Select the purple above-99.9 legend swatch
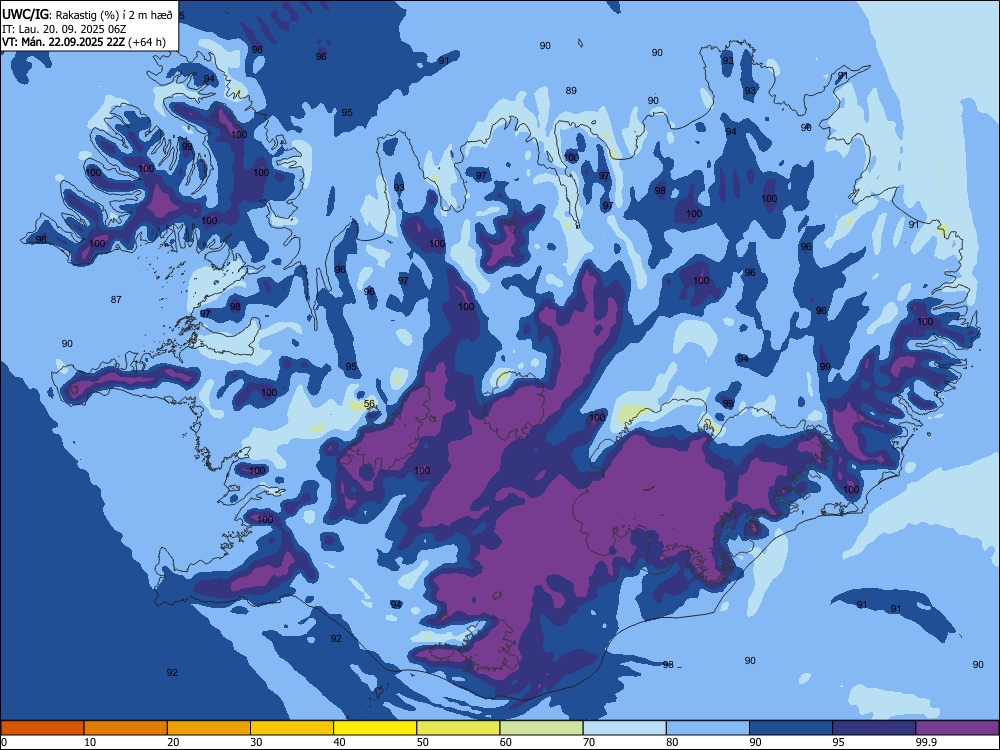This screenshot has height=750, width=1000. coord(957,728)
